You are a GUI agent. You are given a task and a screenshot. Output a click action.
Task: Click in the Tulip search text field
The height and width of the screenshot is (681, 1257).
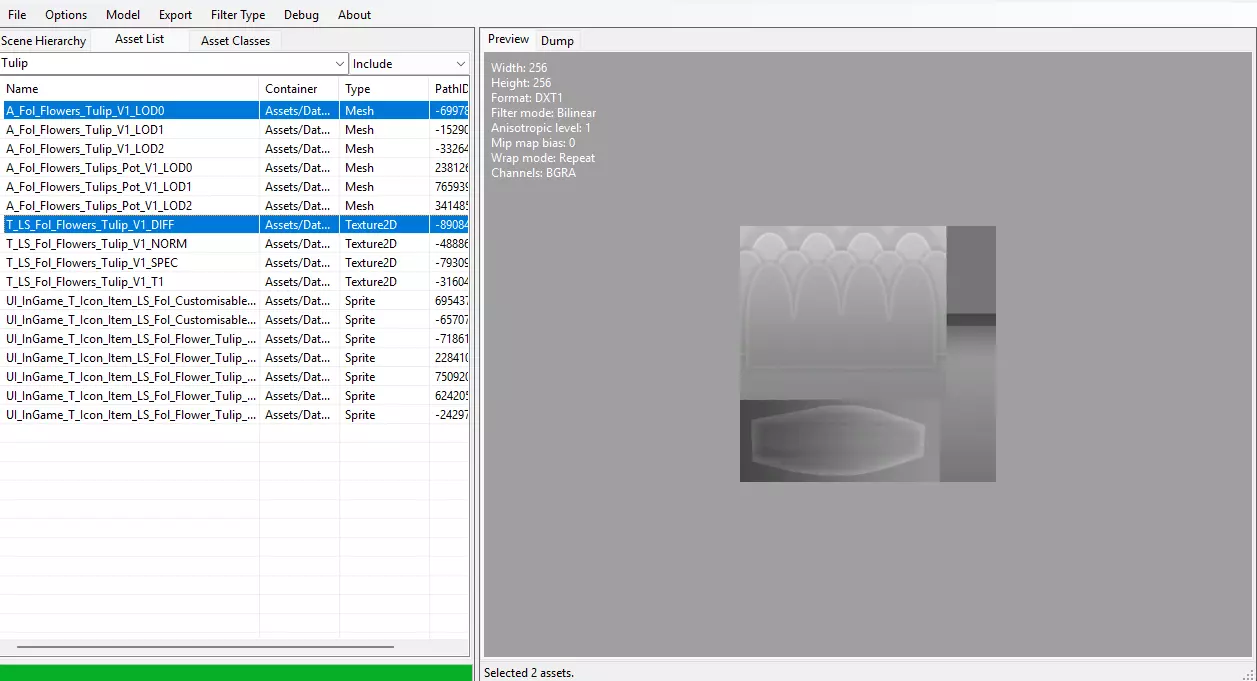click(160, 63)
